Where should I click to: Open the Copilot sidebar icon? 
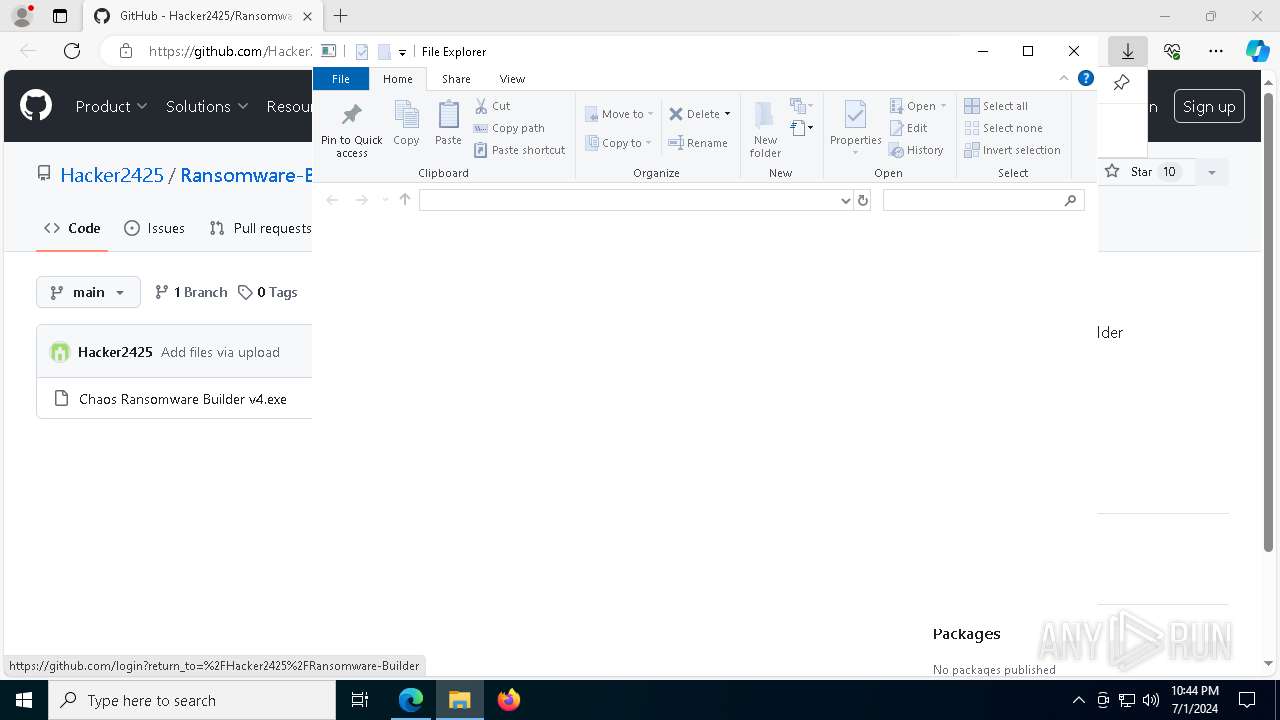pos(1257,51)
